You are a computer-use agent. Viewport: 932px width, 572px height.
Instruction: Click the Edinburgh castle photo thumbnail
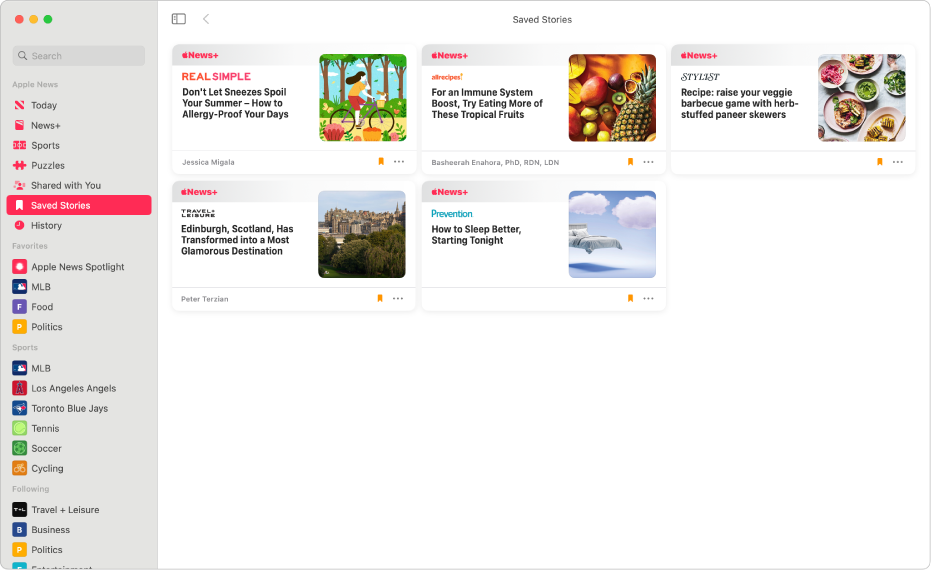tap(362, 234)
